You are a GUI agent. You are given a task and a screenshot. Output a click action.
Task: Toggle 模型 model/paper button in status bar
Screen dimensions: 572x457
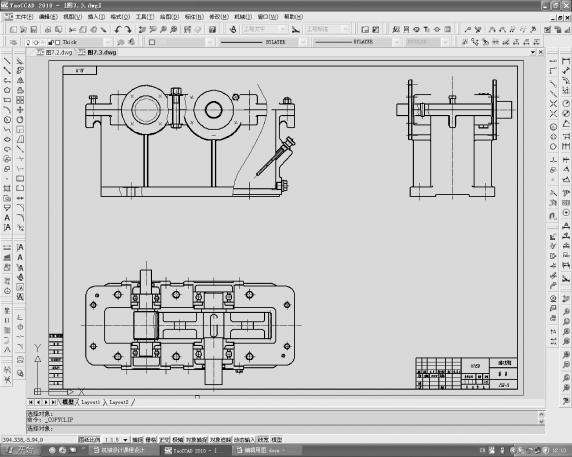tap(276, 440)
